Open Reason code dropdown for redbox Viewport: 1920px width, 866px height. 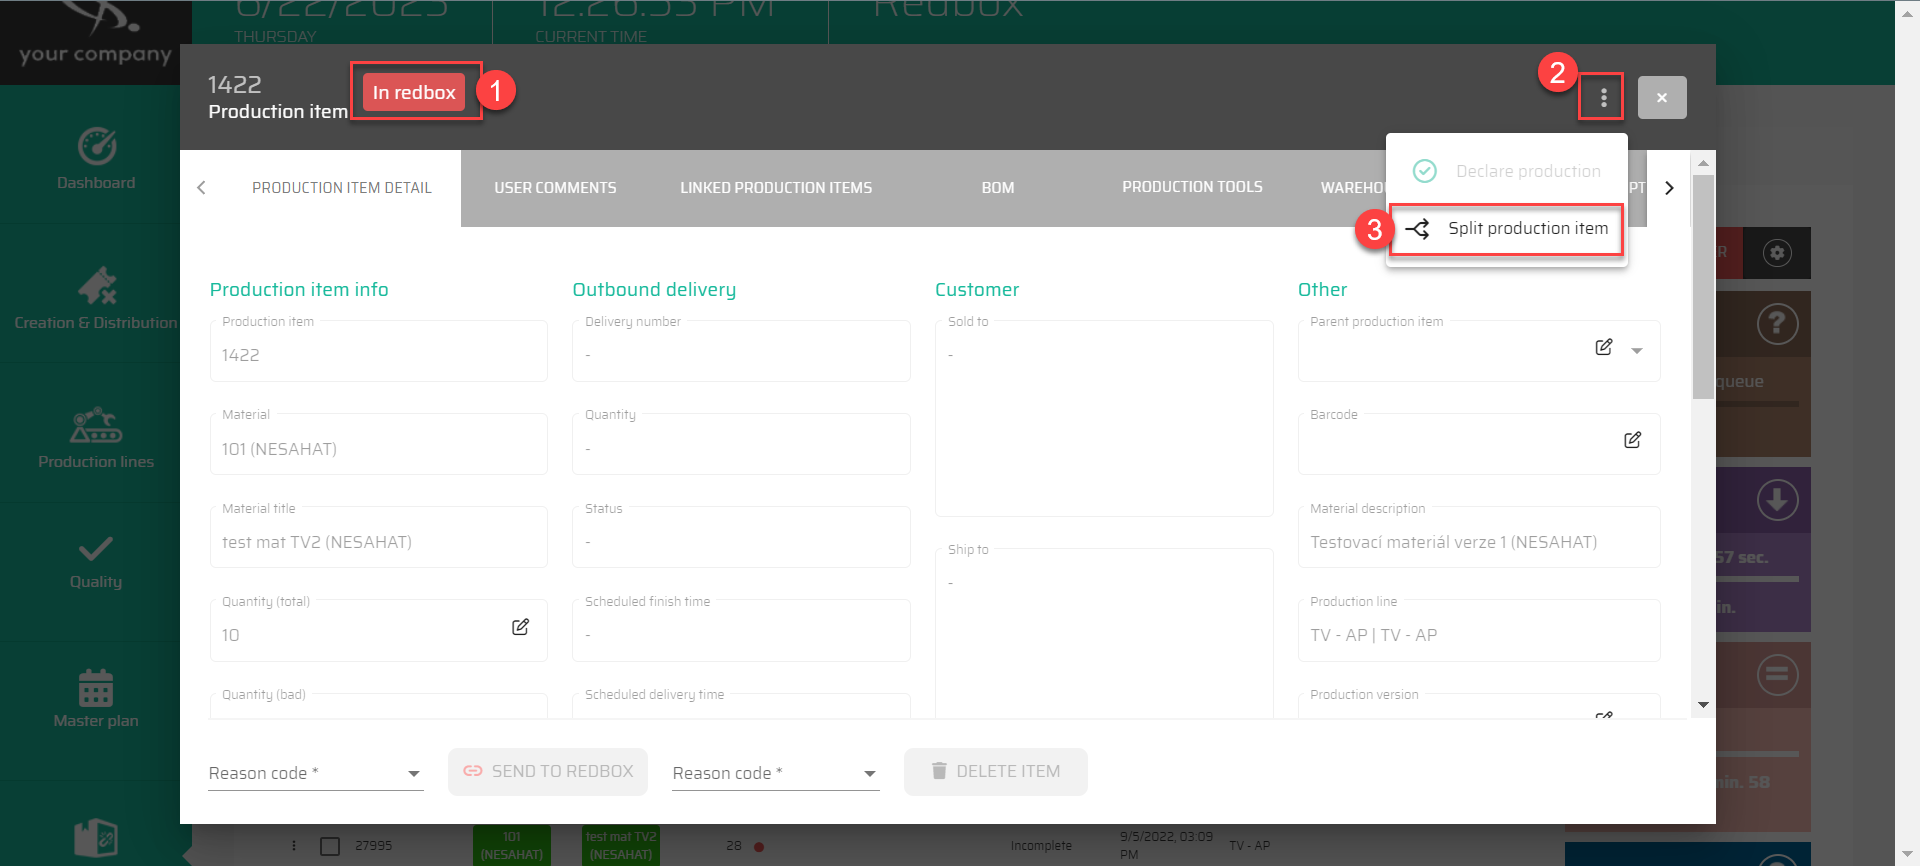pos(315,773)
